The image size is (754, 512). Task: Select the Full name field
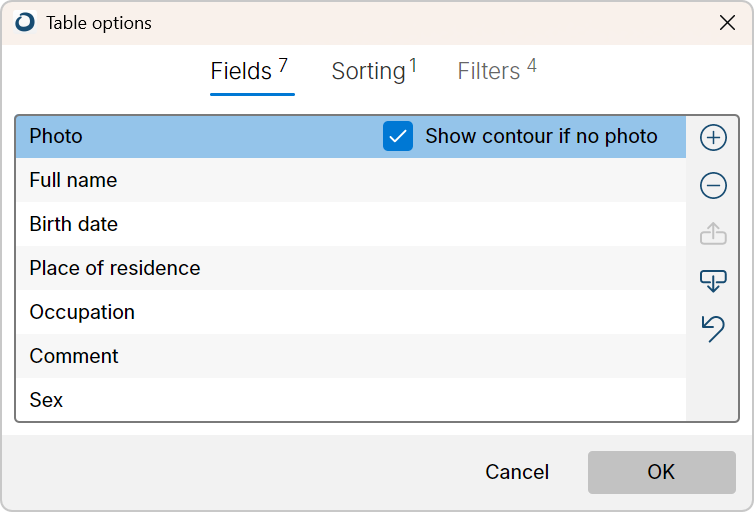(351, 180)
